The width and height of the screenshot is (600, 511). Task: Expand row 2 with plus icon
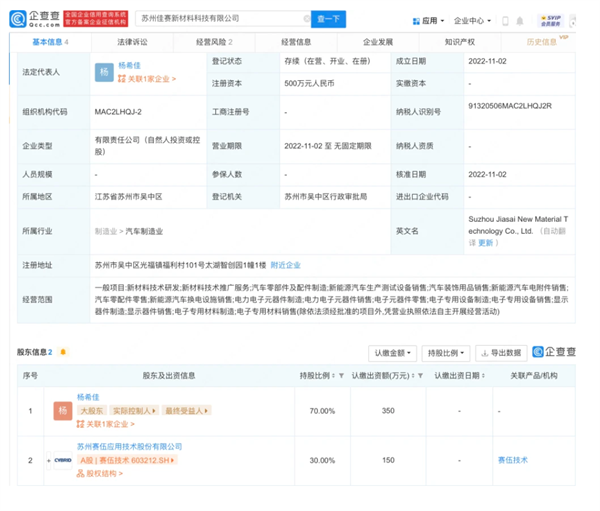click(49, 460)
